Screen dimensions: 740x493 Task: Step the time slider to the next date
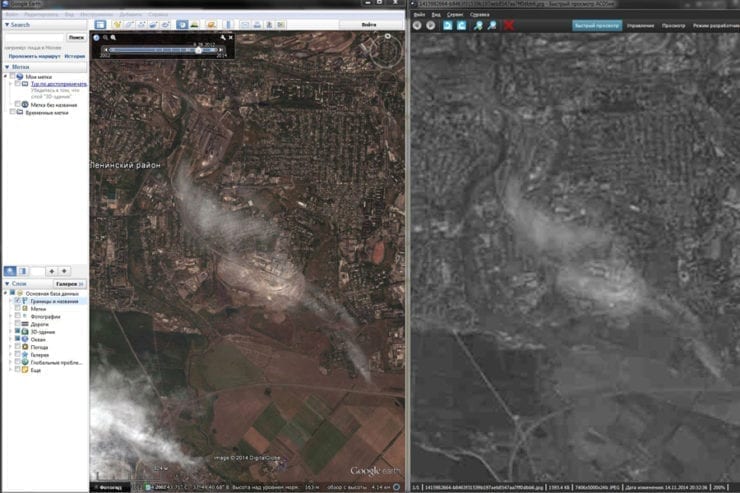pyautogui.click(x=220, y=50)
